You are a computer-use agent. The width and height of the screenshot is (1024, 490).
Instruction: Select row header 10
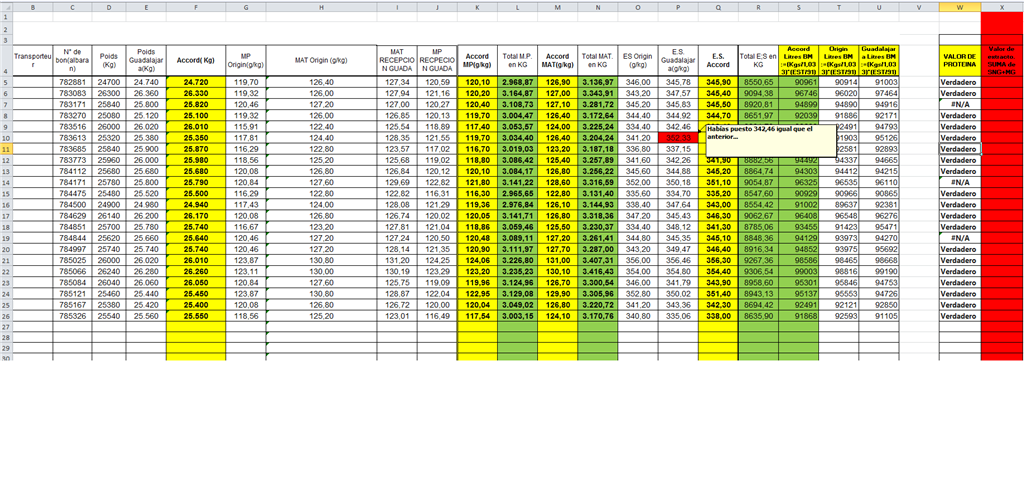(x=5, y=138)
